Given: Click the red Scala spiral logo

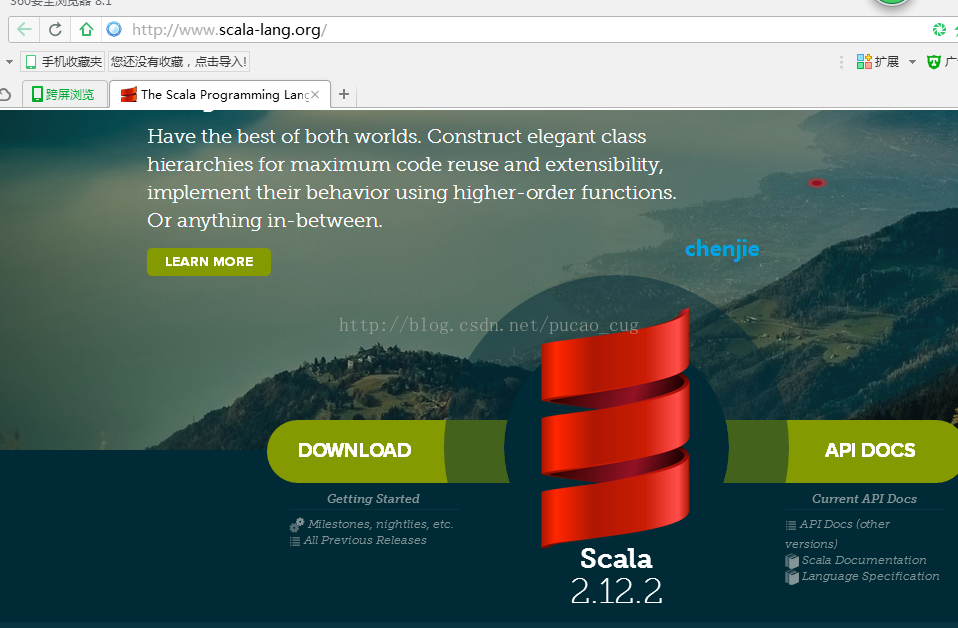Looking at the screenshot, I should [x=615, y=428].
